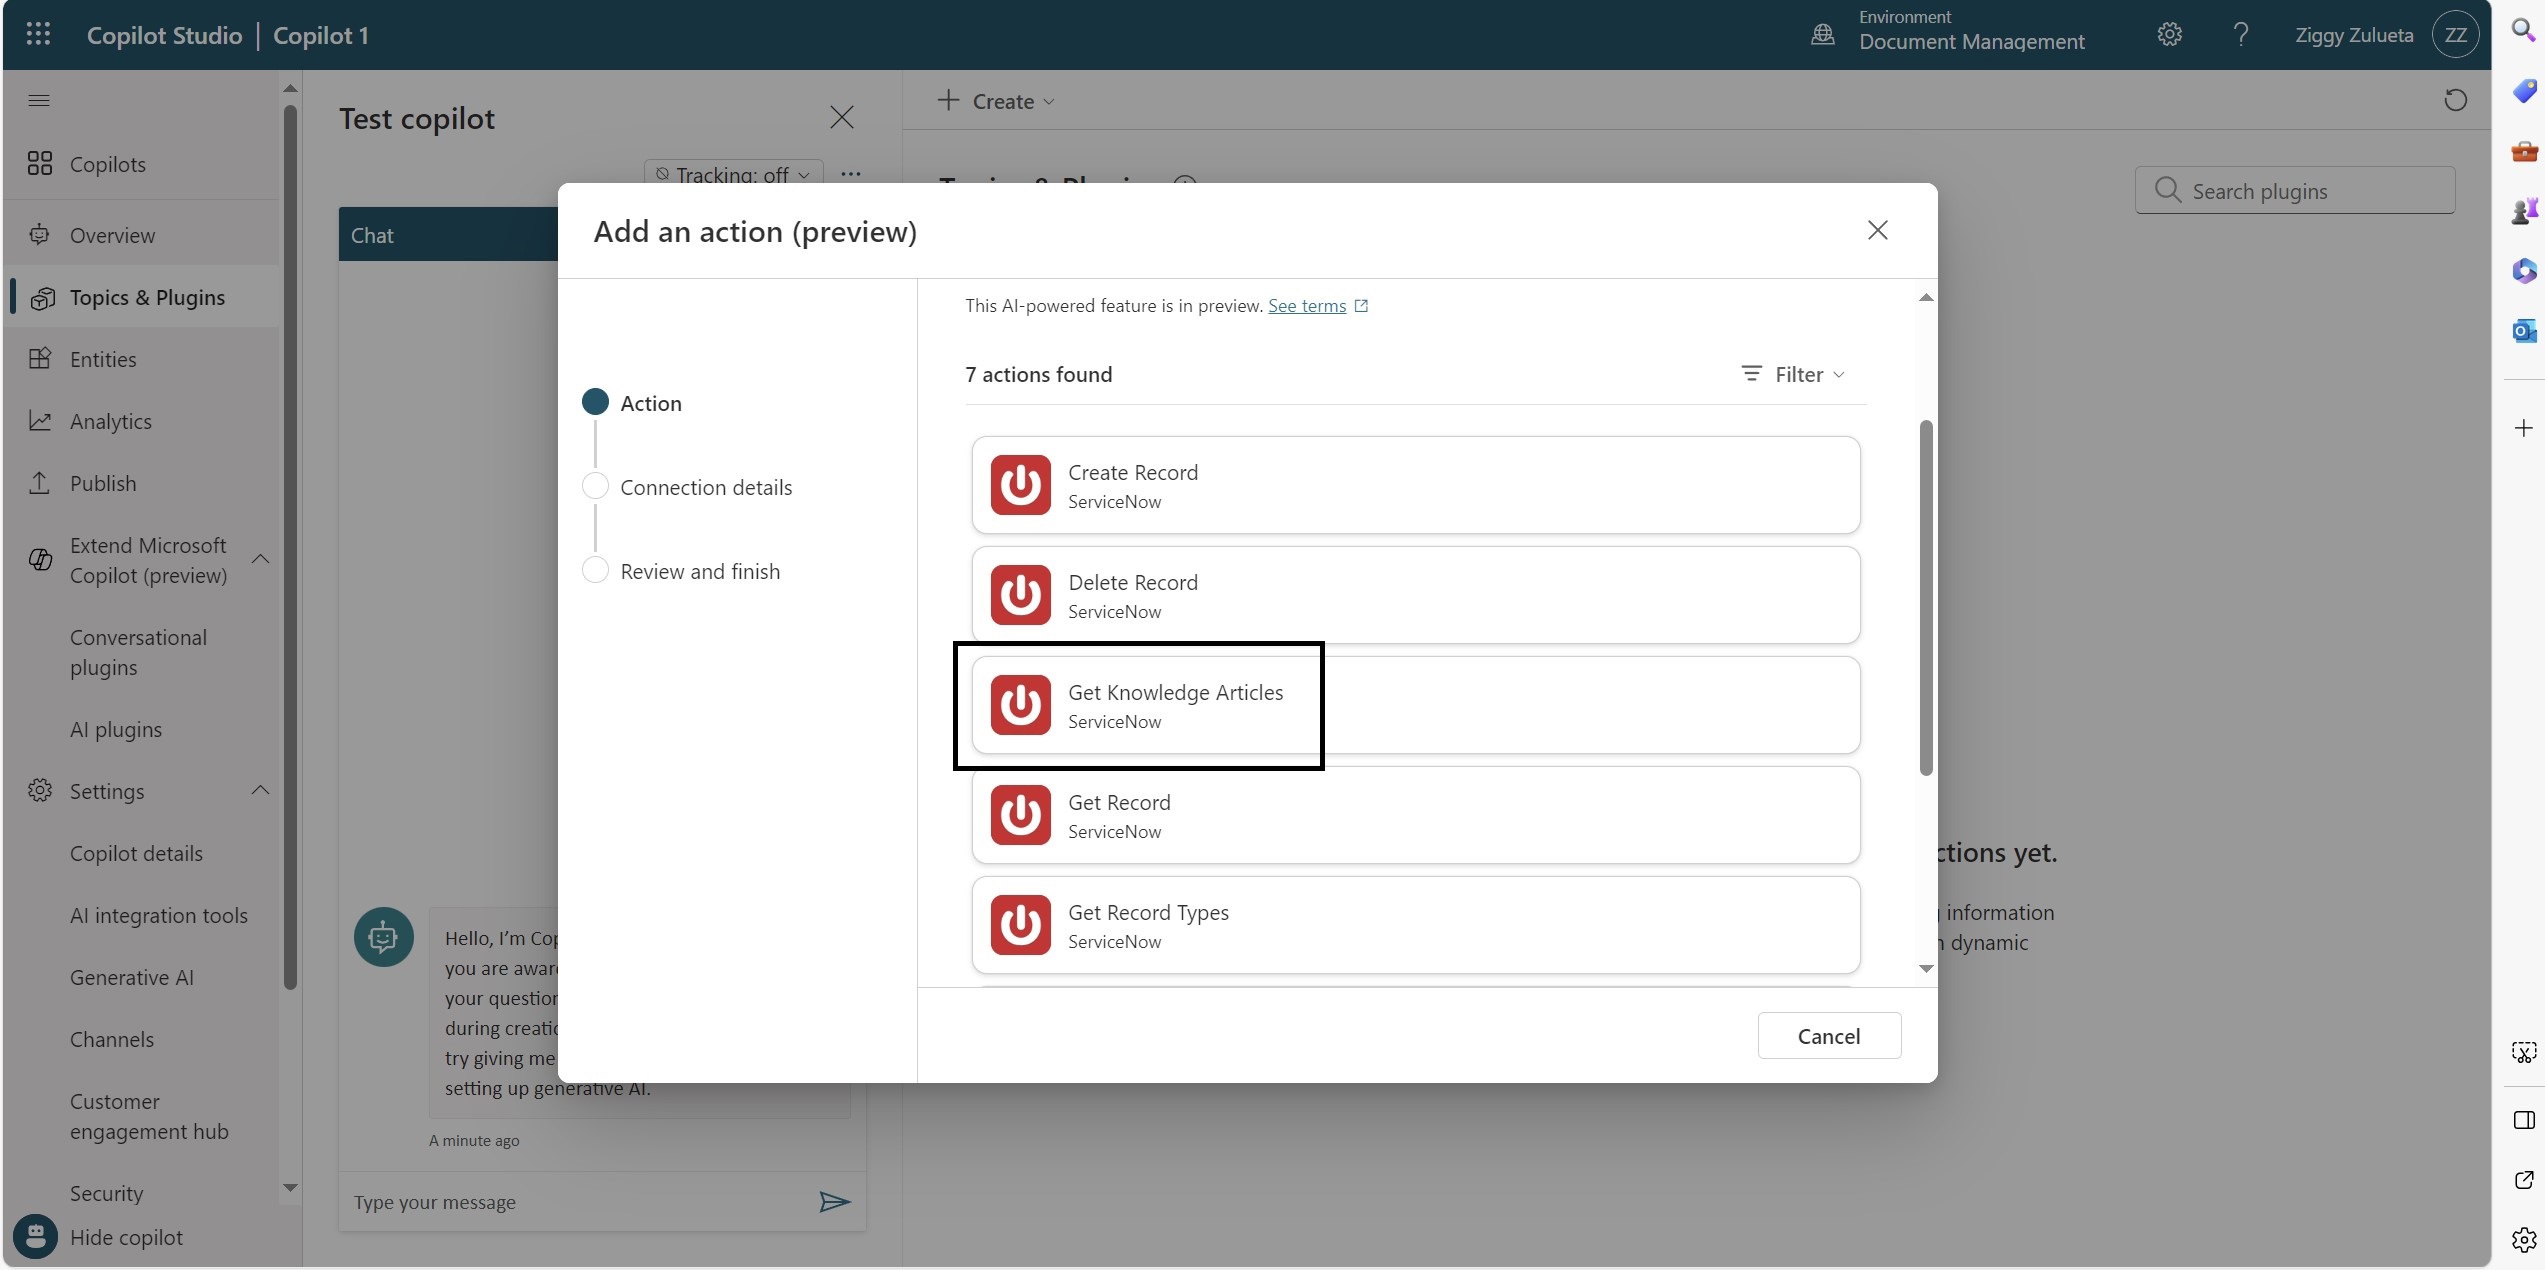Click the Cancel button
The height and width of the screenshot is (1270, 2545).
click(1829, 1036)
